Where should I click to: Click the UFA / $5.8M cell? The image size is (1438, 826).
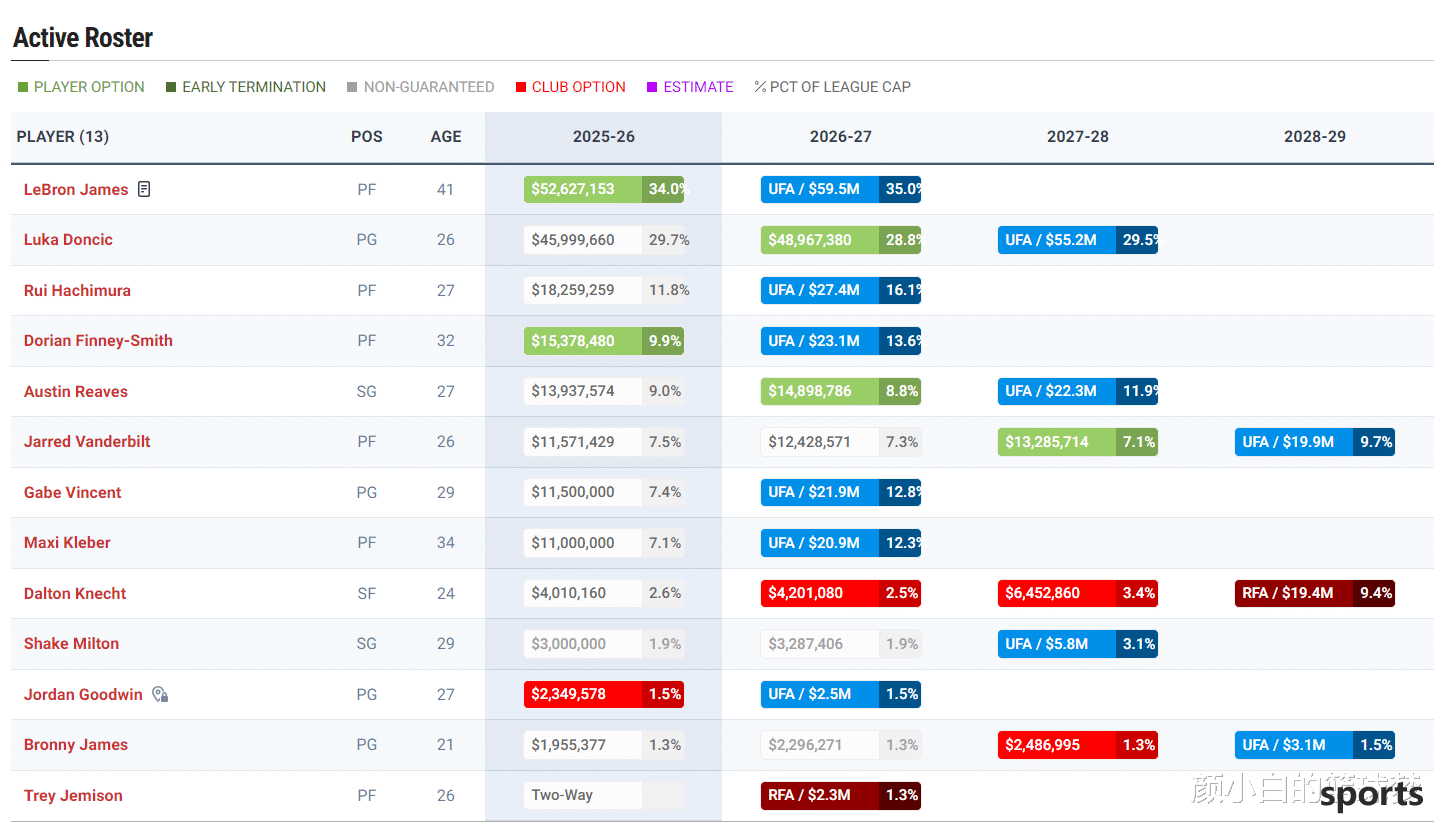click(1078, 644)
